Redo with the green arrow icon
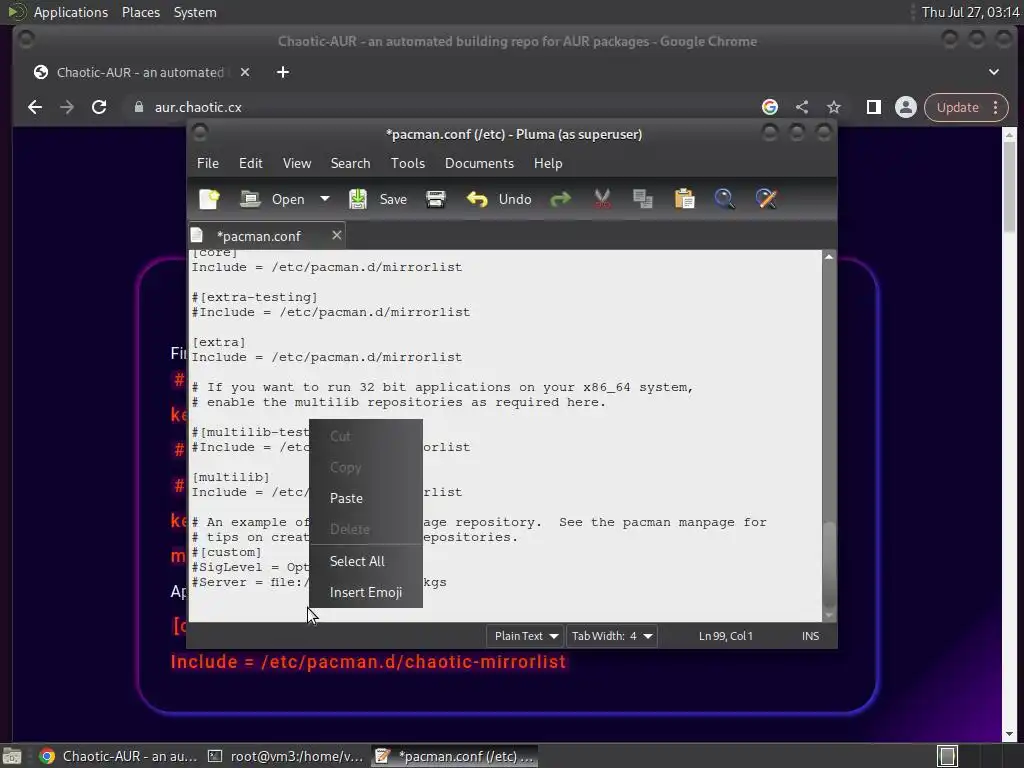 (560, 199)
